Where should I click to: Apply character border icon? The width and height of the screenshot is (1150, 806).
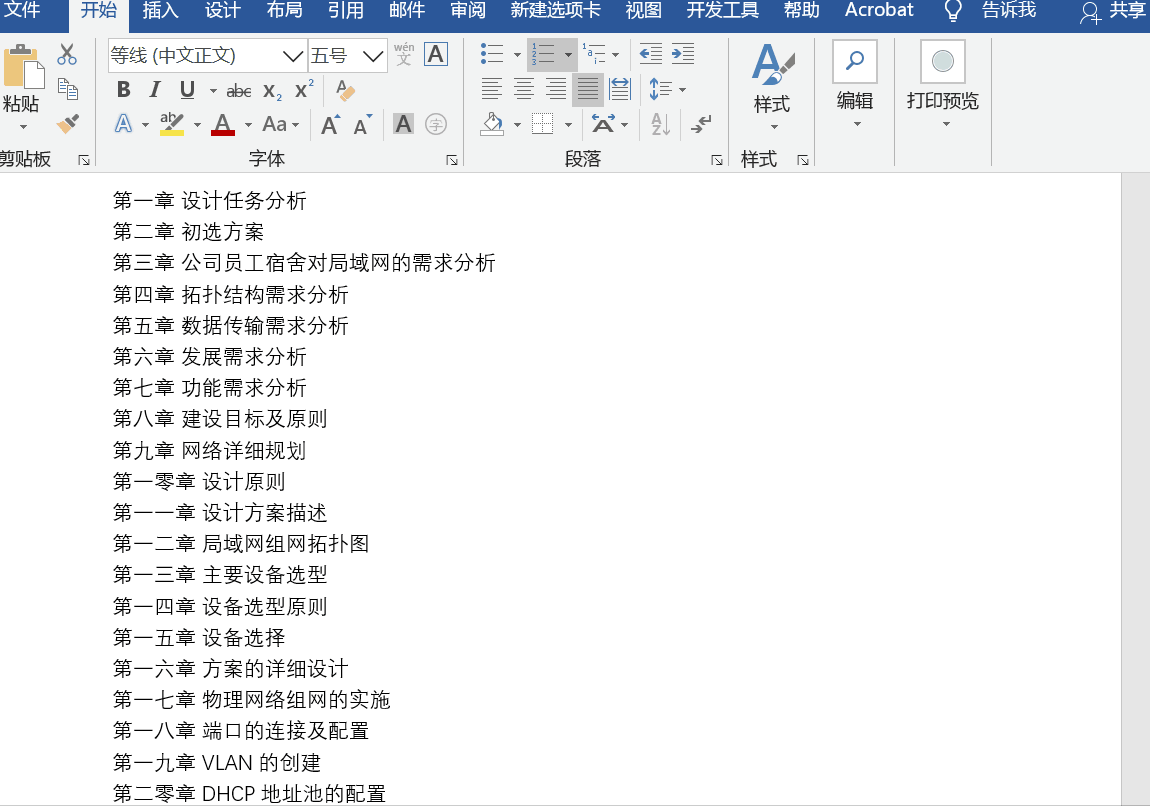pyautogui.click(x=436, y=54)
